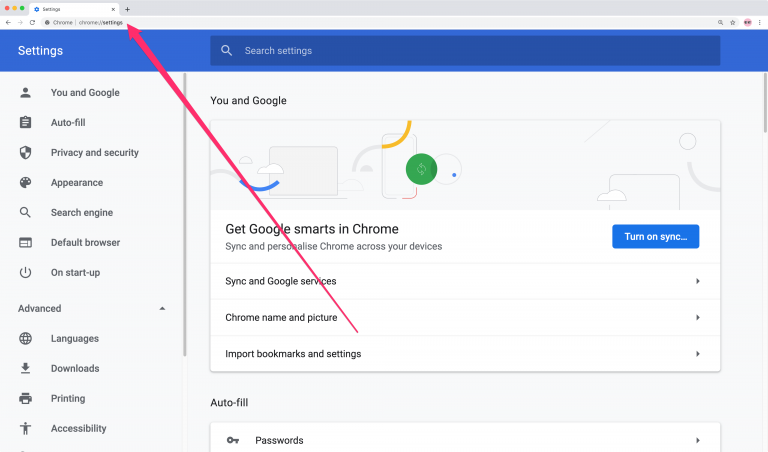Open On start-up settings

pos(75,272)
